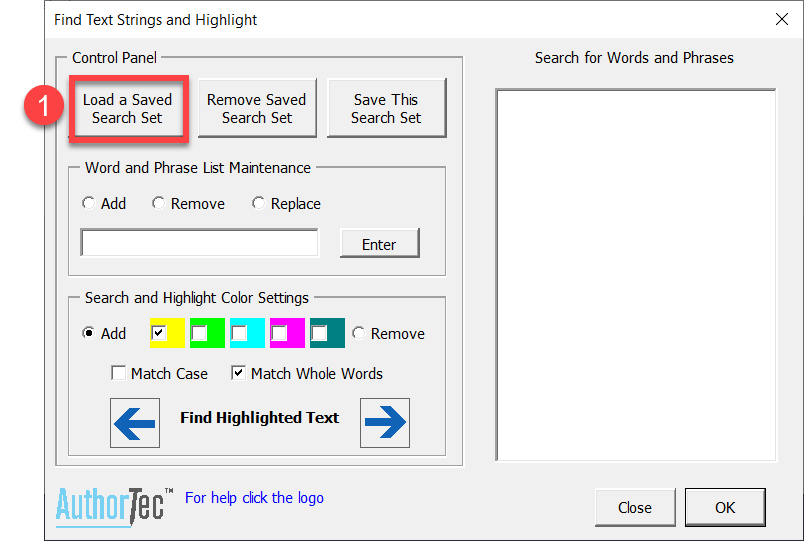The height and width of the screenshot is (541, 804).
Task: Click the word and phrase text input field
Action: pos(199,243)
